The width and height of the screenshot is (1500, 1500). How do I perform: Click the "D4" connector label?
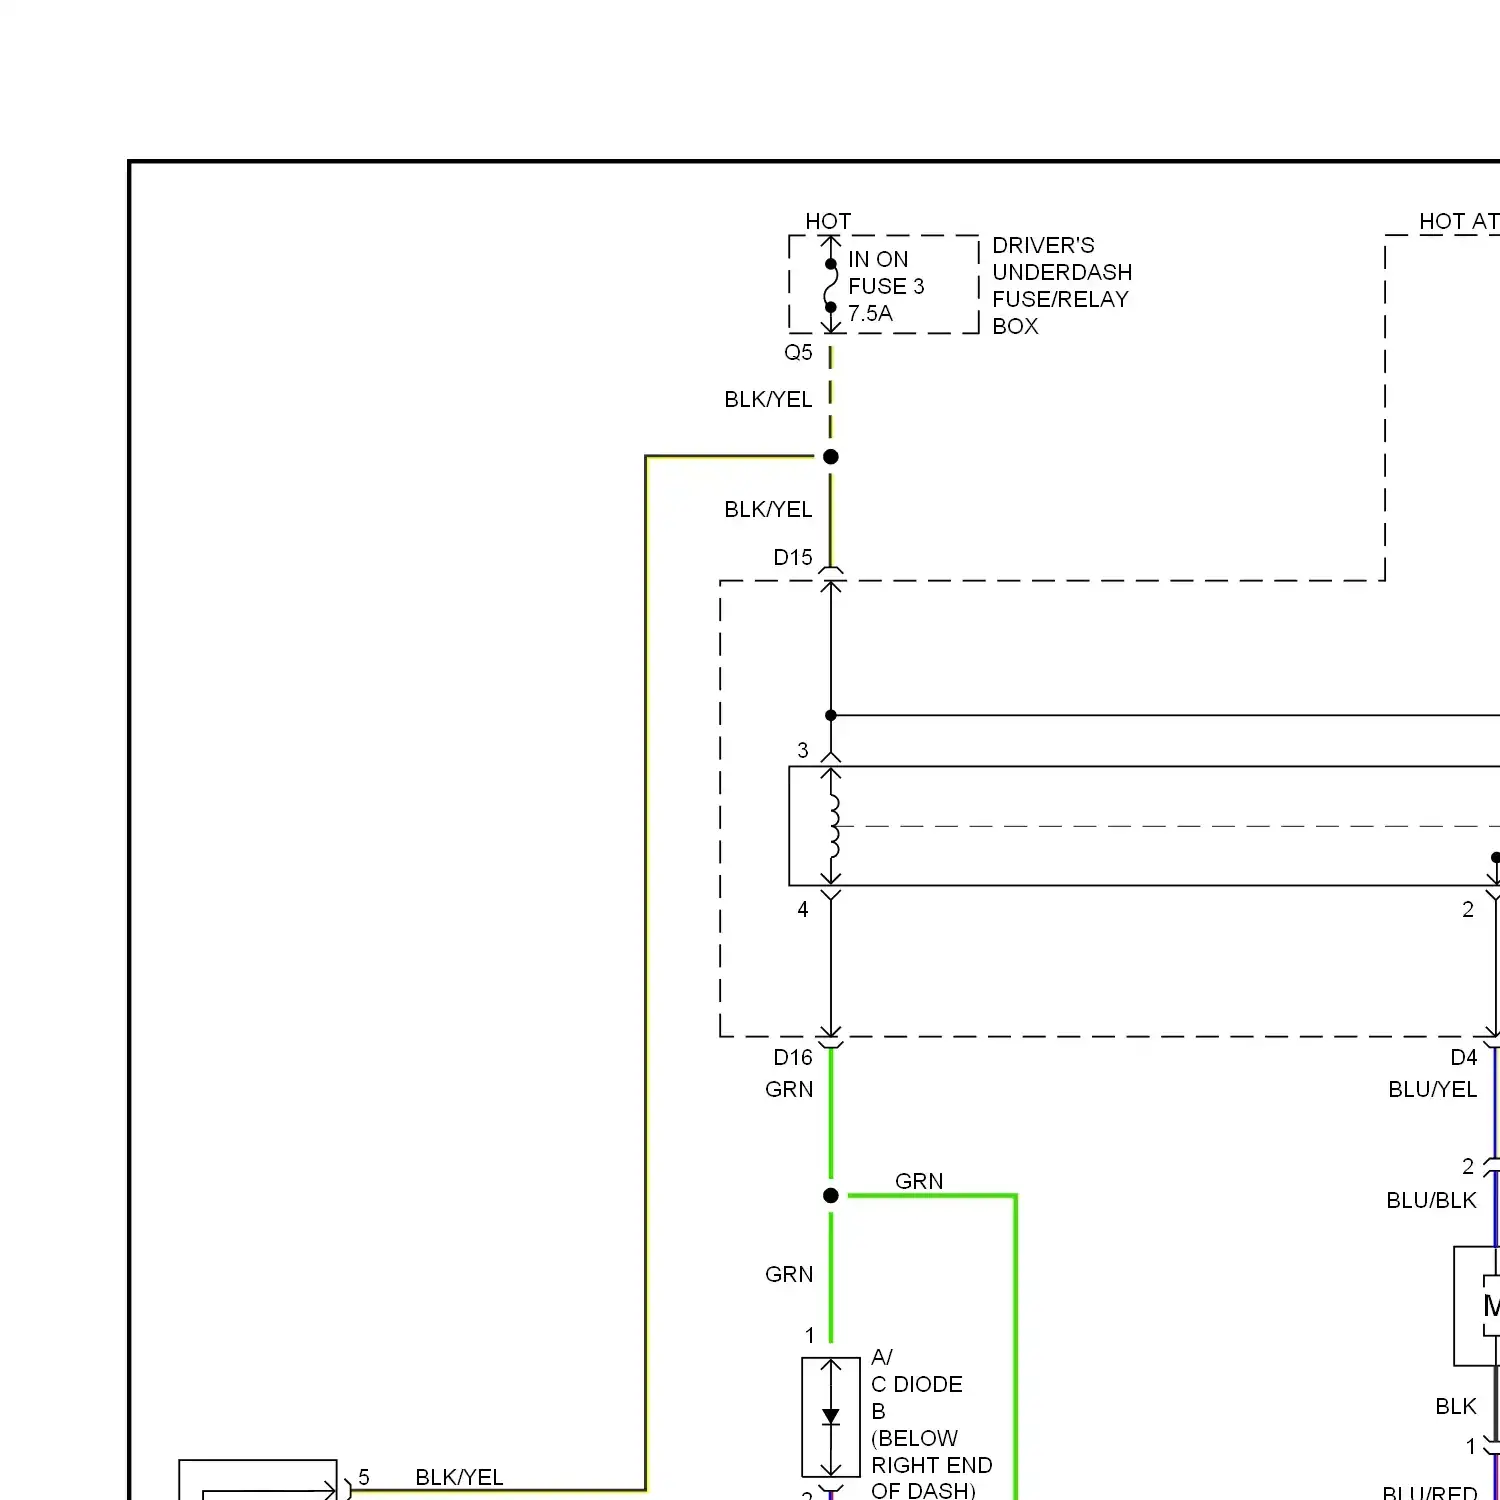(1464, 1057)
